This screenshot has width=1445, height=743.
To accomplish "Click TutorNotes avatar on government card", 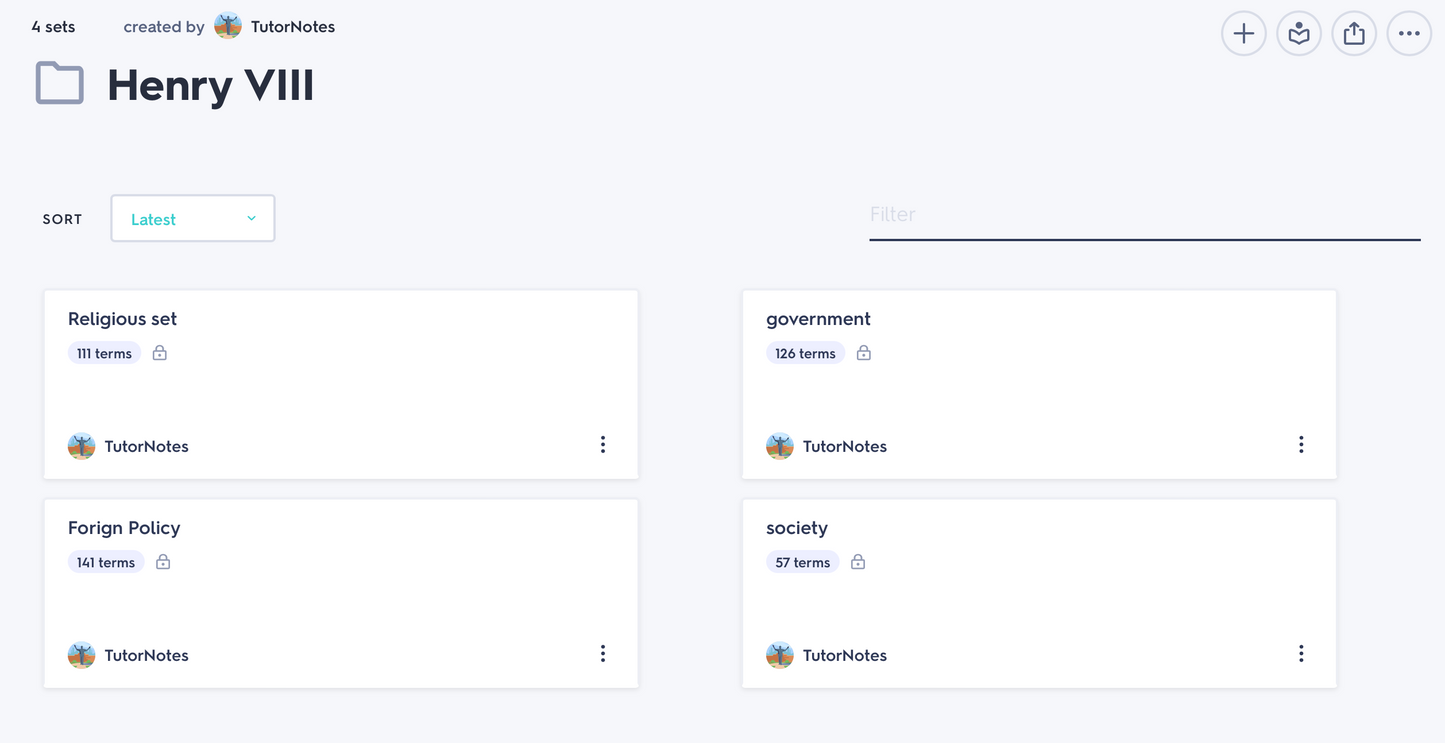I will (x=780, y=446).
